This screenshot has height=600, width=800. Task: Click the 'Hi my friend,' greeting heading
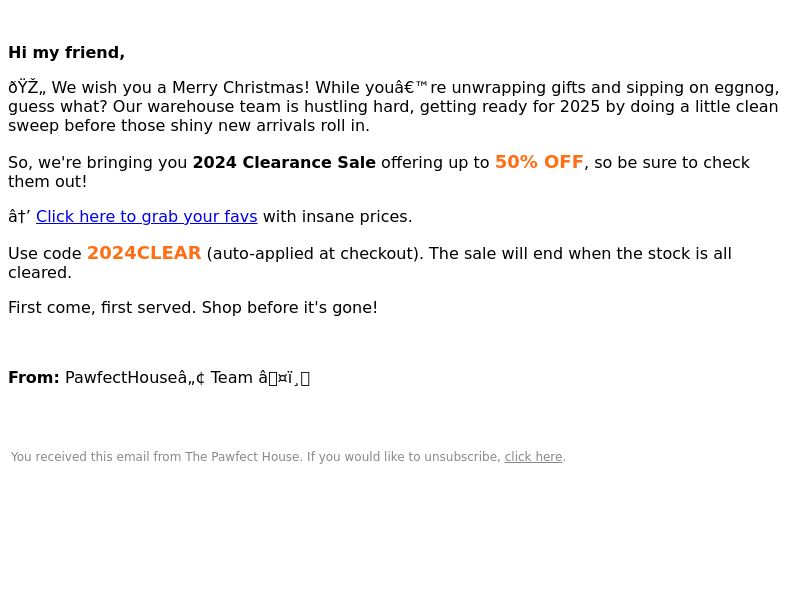tap(66, 53)
